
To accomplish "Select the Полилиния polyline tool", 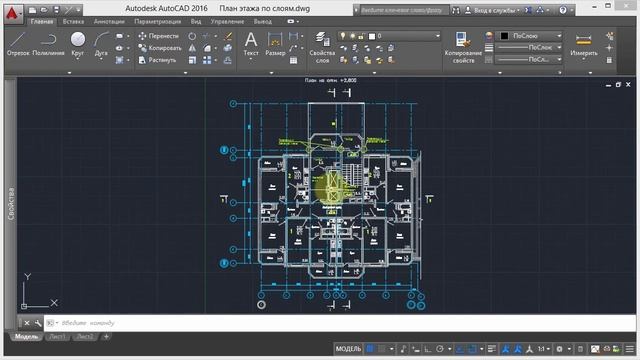I will pos(48,44).
